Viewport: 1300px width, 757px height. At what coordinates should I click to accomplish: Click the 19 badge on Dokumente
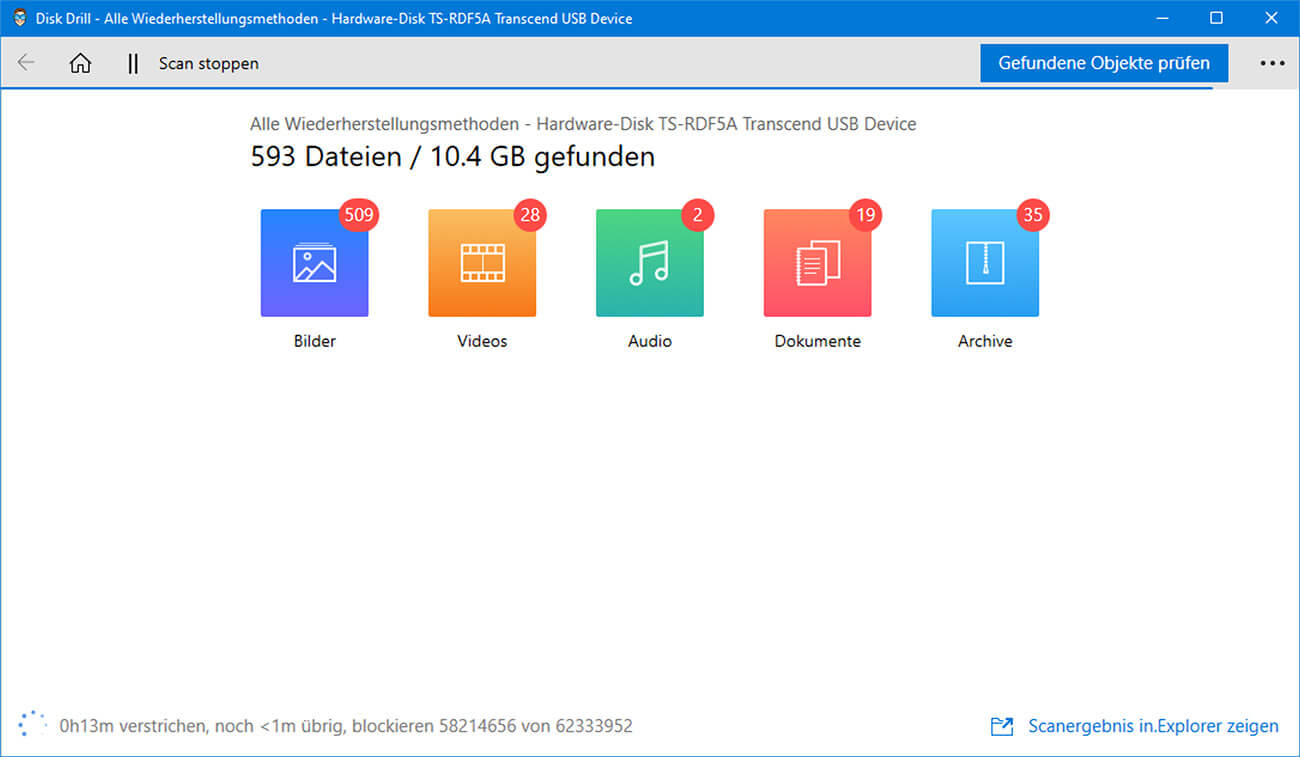pos(865,215)
